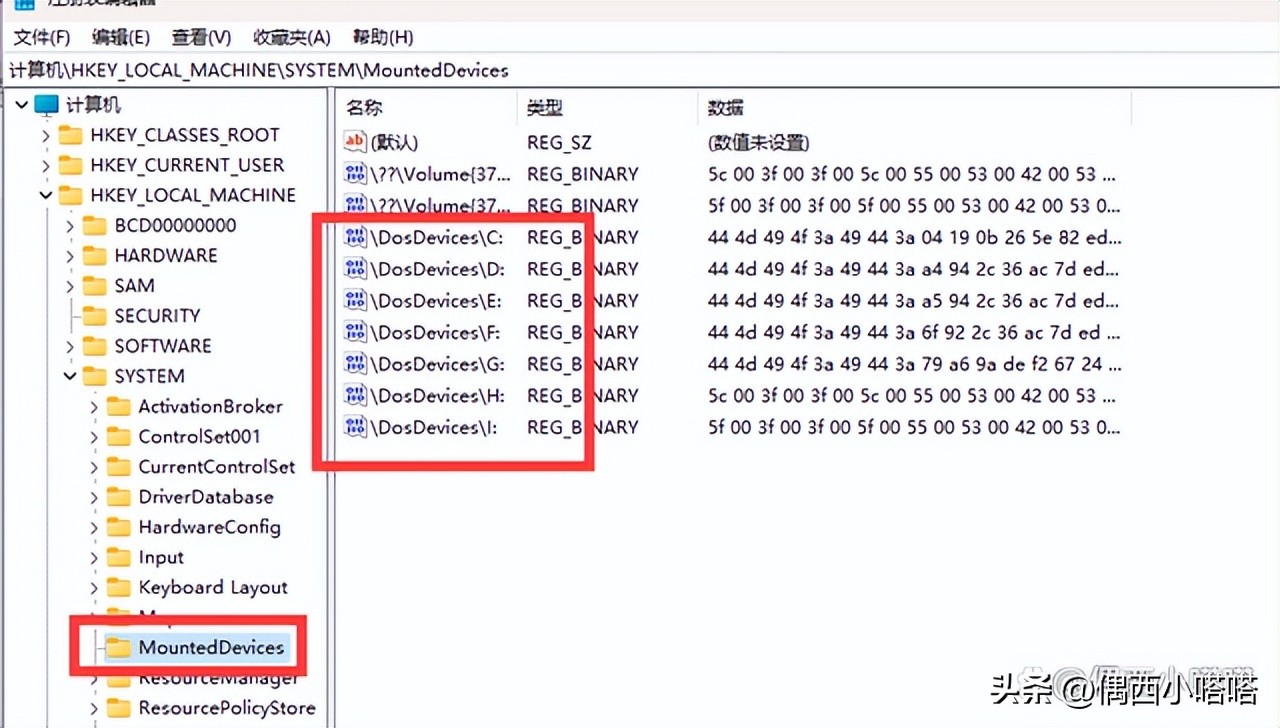Viewport: 1280px width, 728px height.
Task: Sort values by the 类型 column header
Action: point(545,106)
